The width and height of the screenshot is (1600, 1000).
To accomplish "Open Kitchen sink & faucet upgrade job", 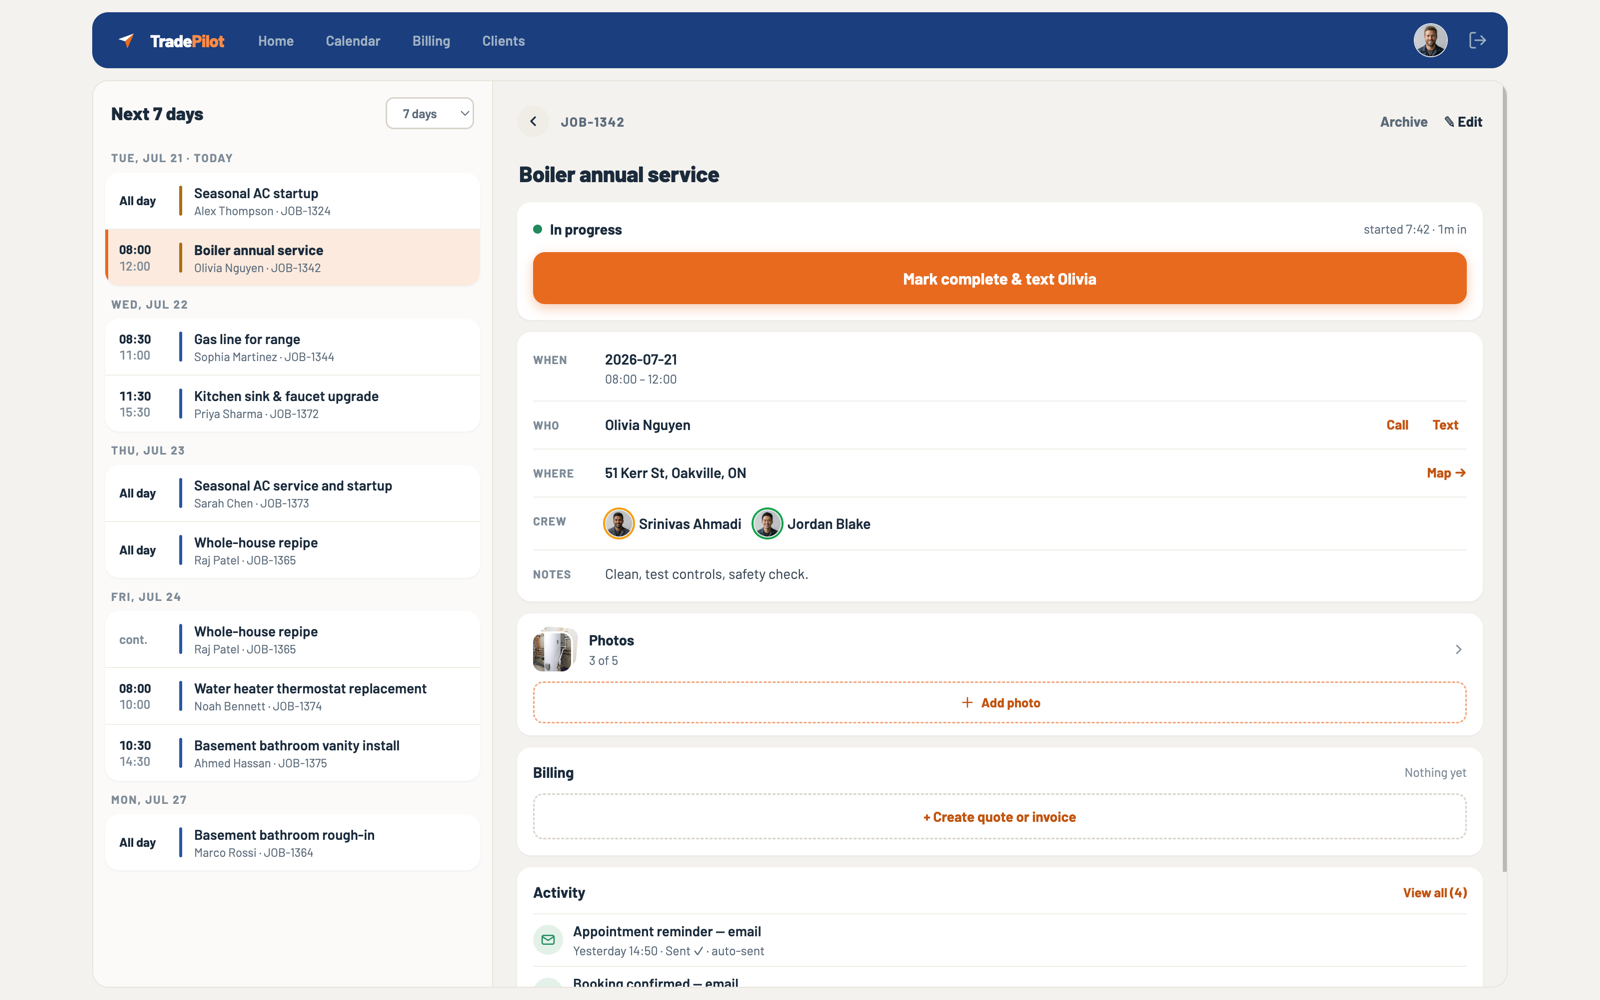I will point(293,404).
